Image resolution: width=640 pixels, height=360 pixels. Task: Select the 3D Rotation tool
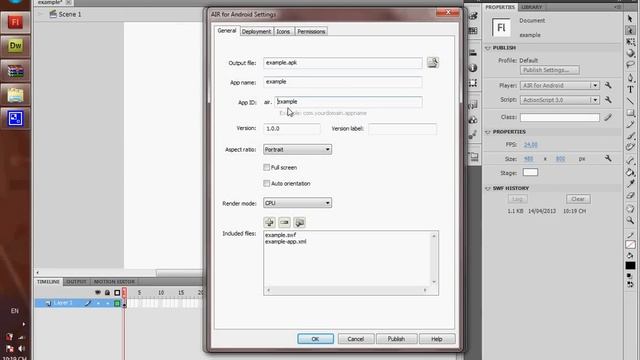(x=630, y=53)
